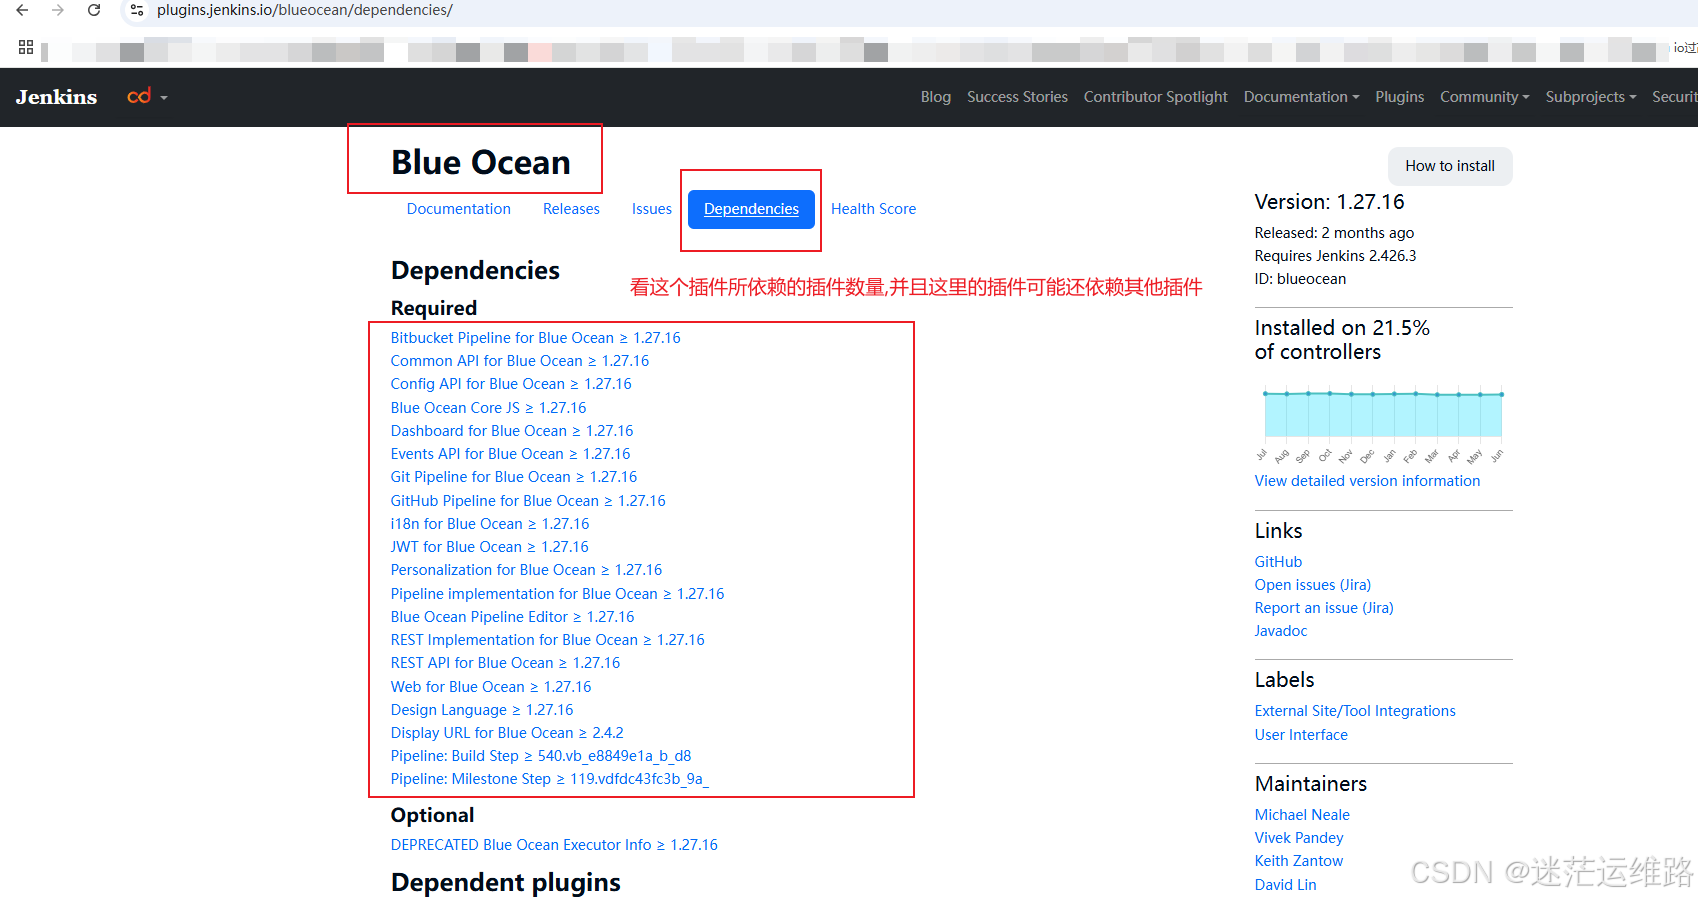Open Pipeline implementation for Blue Ocean
The image size is (1698, 902).
click(x=557, y=594)
